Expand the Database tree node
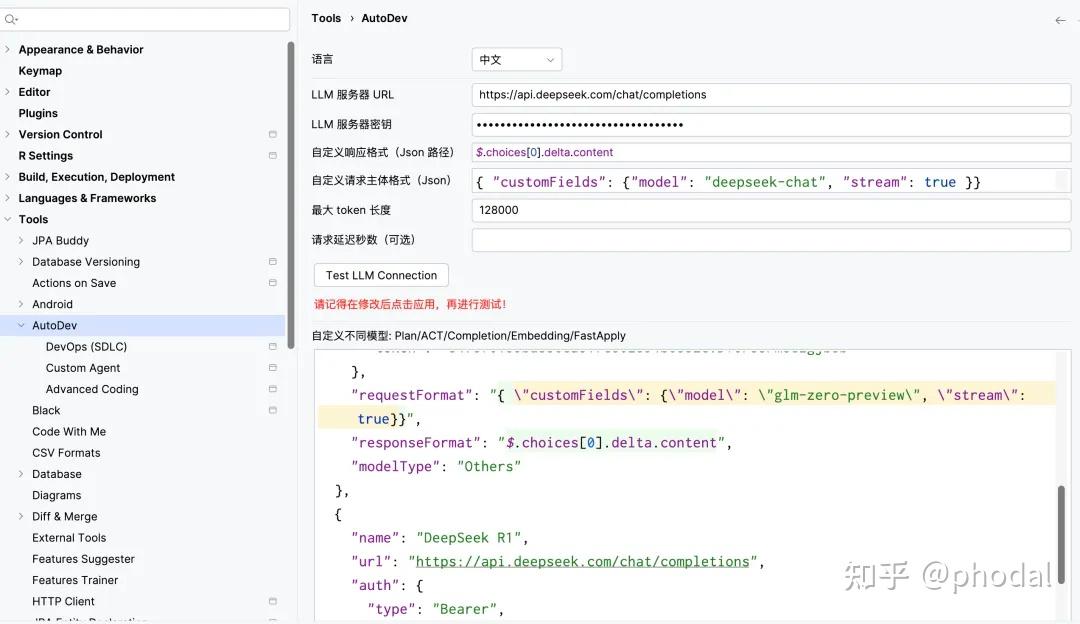1080x624 pixels. click(x=20, y=473)
